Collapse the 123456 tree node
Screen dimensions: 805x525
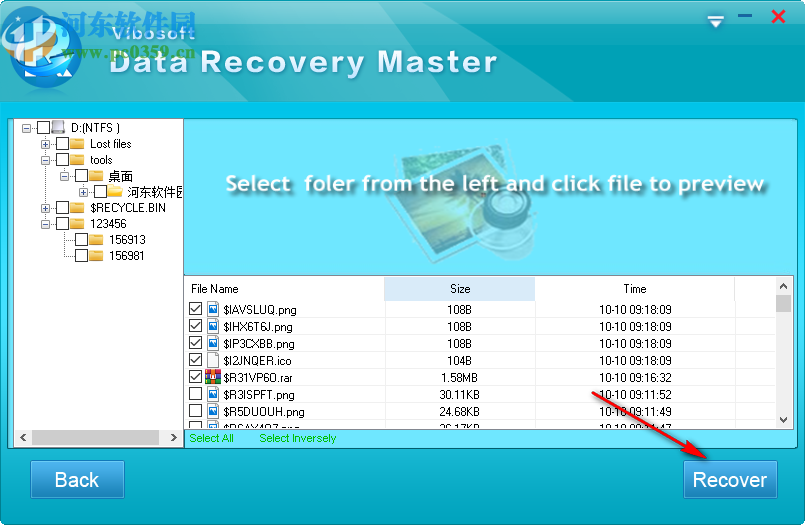pos(45,224)
